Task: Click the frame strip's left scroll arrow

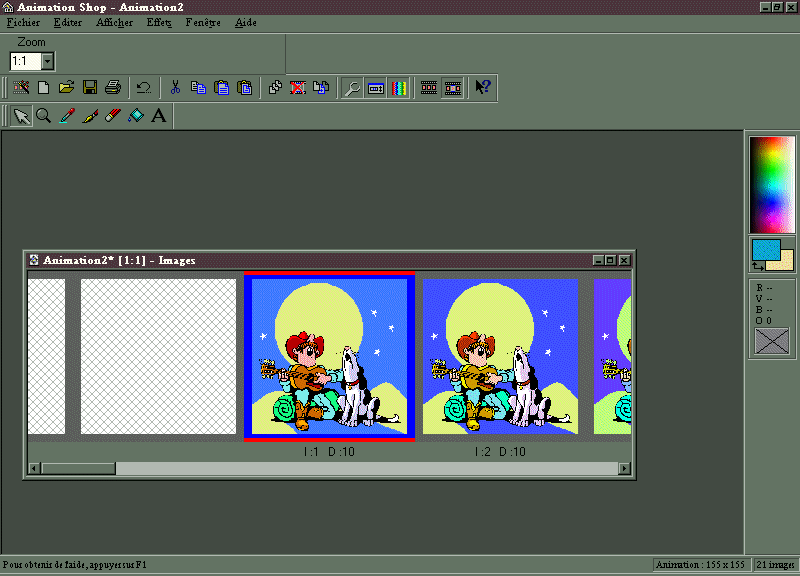Action: (x=35, y=468)
